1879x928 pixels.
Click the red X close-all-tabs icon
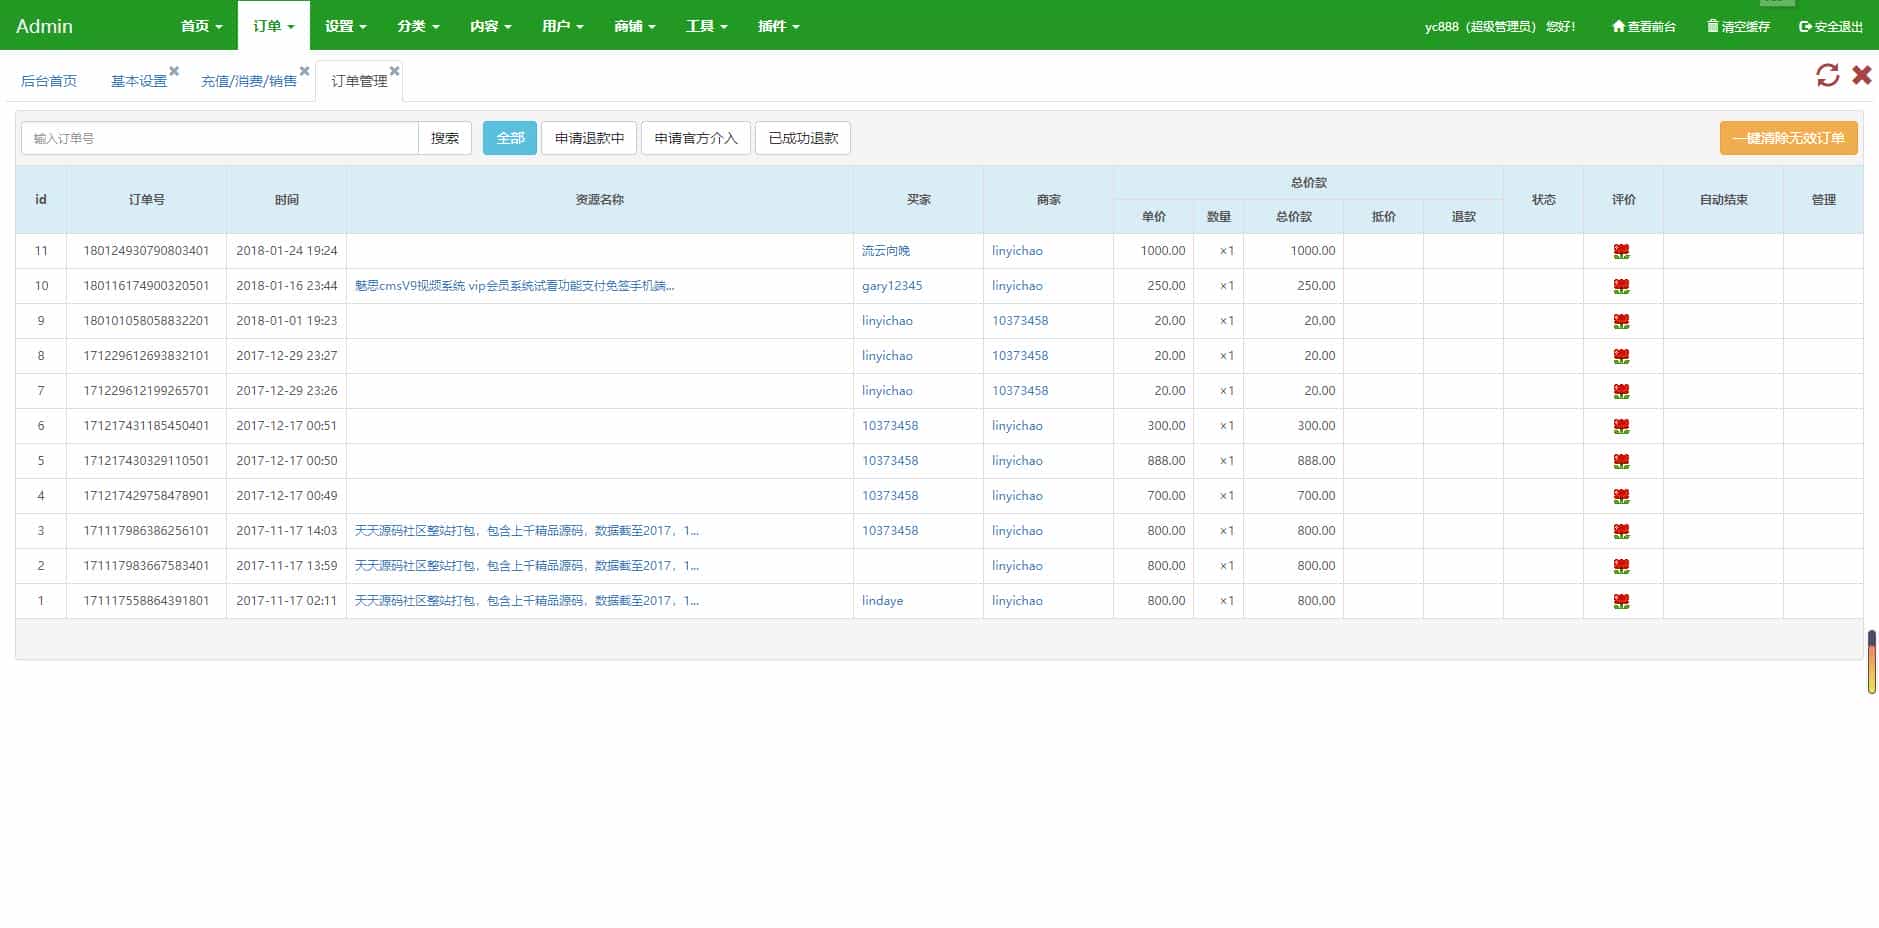coord(1861,75)
